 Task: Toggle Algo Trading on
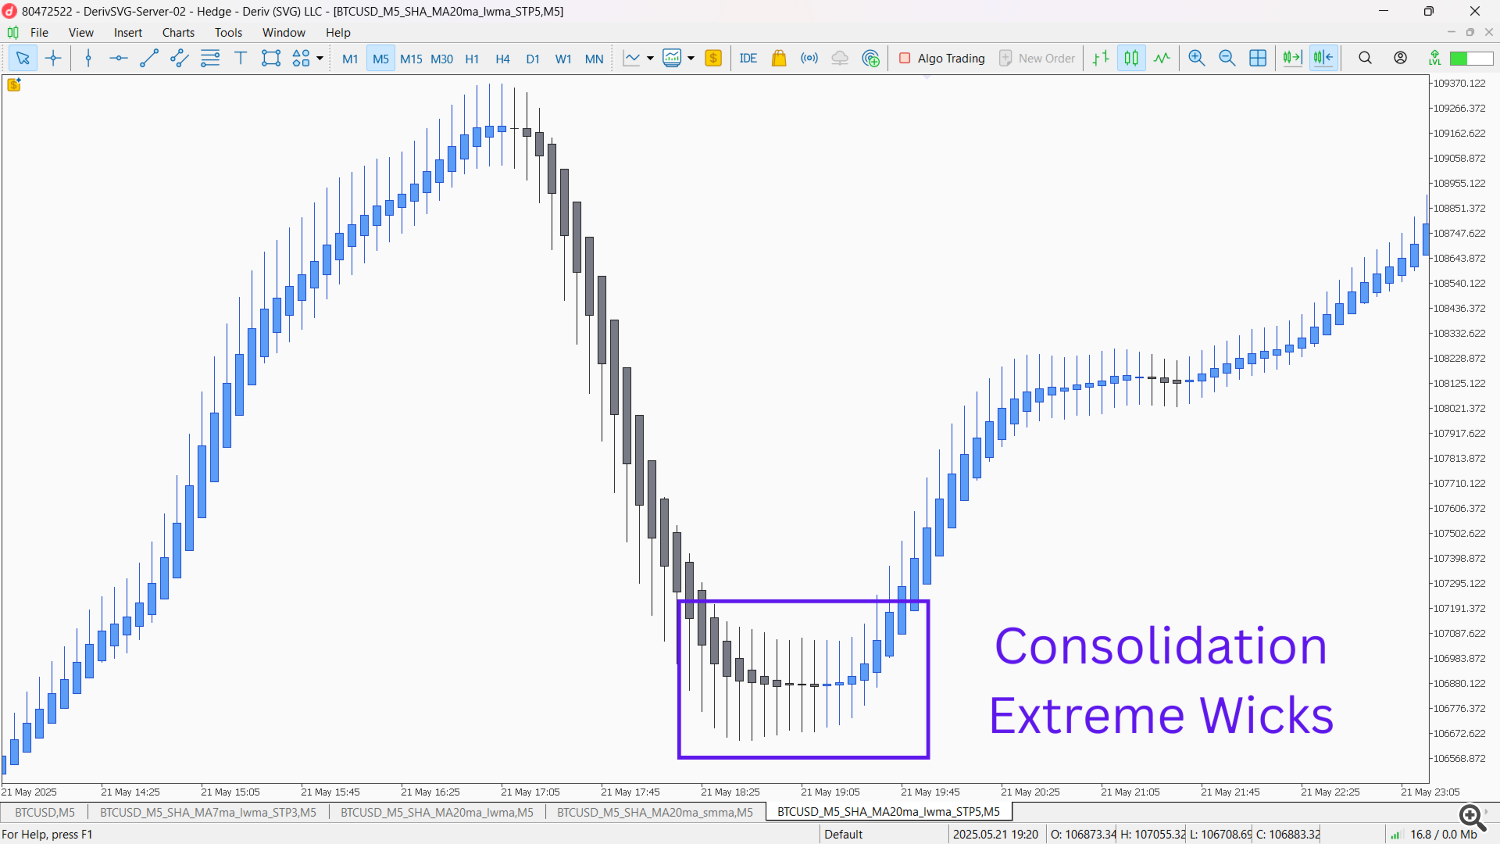pyautogui.click(x=941, y=58)
